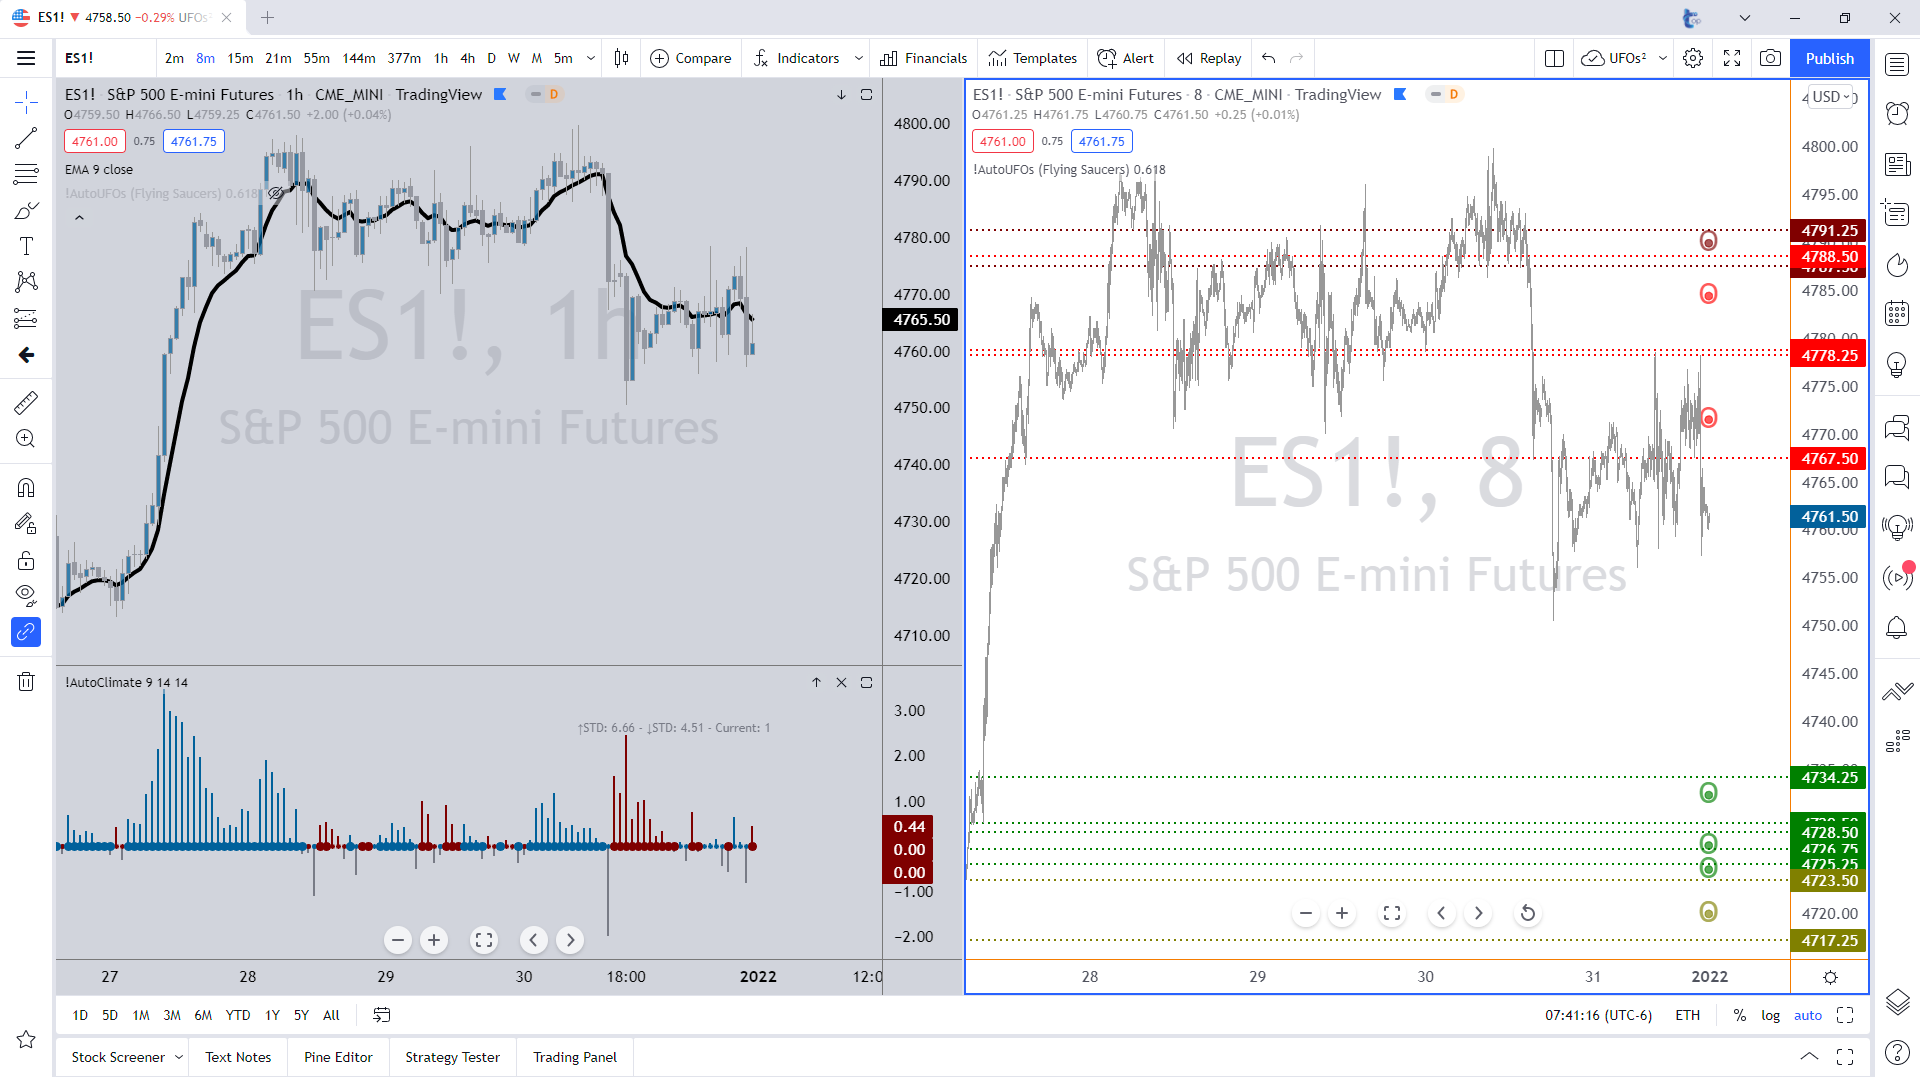The image size is (1920, 1080).
Task: Collapse the indicator legend on left chart
Action: pyautogui.click(x=79, y=217)
